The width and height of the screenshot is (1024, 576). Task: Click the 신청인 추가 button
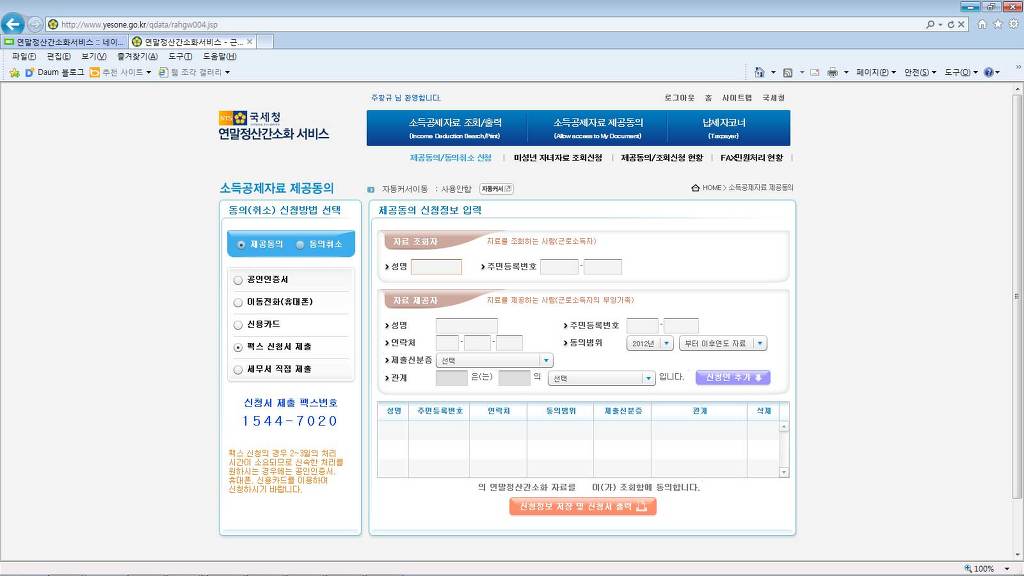[733, 377]
